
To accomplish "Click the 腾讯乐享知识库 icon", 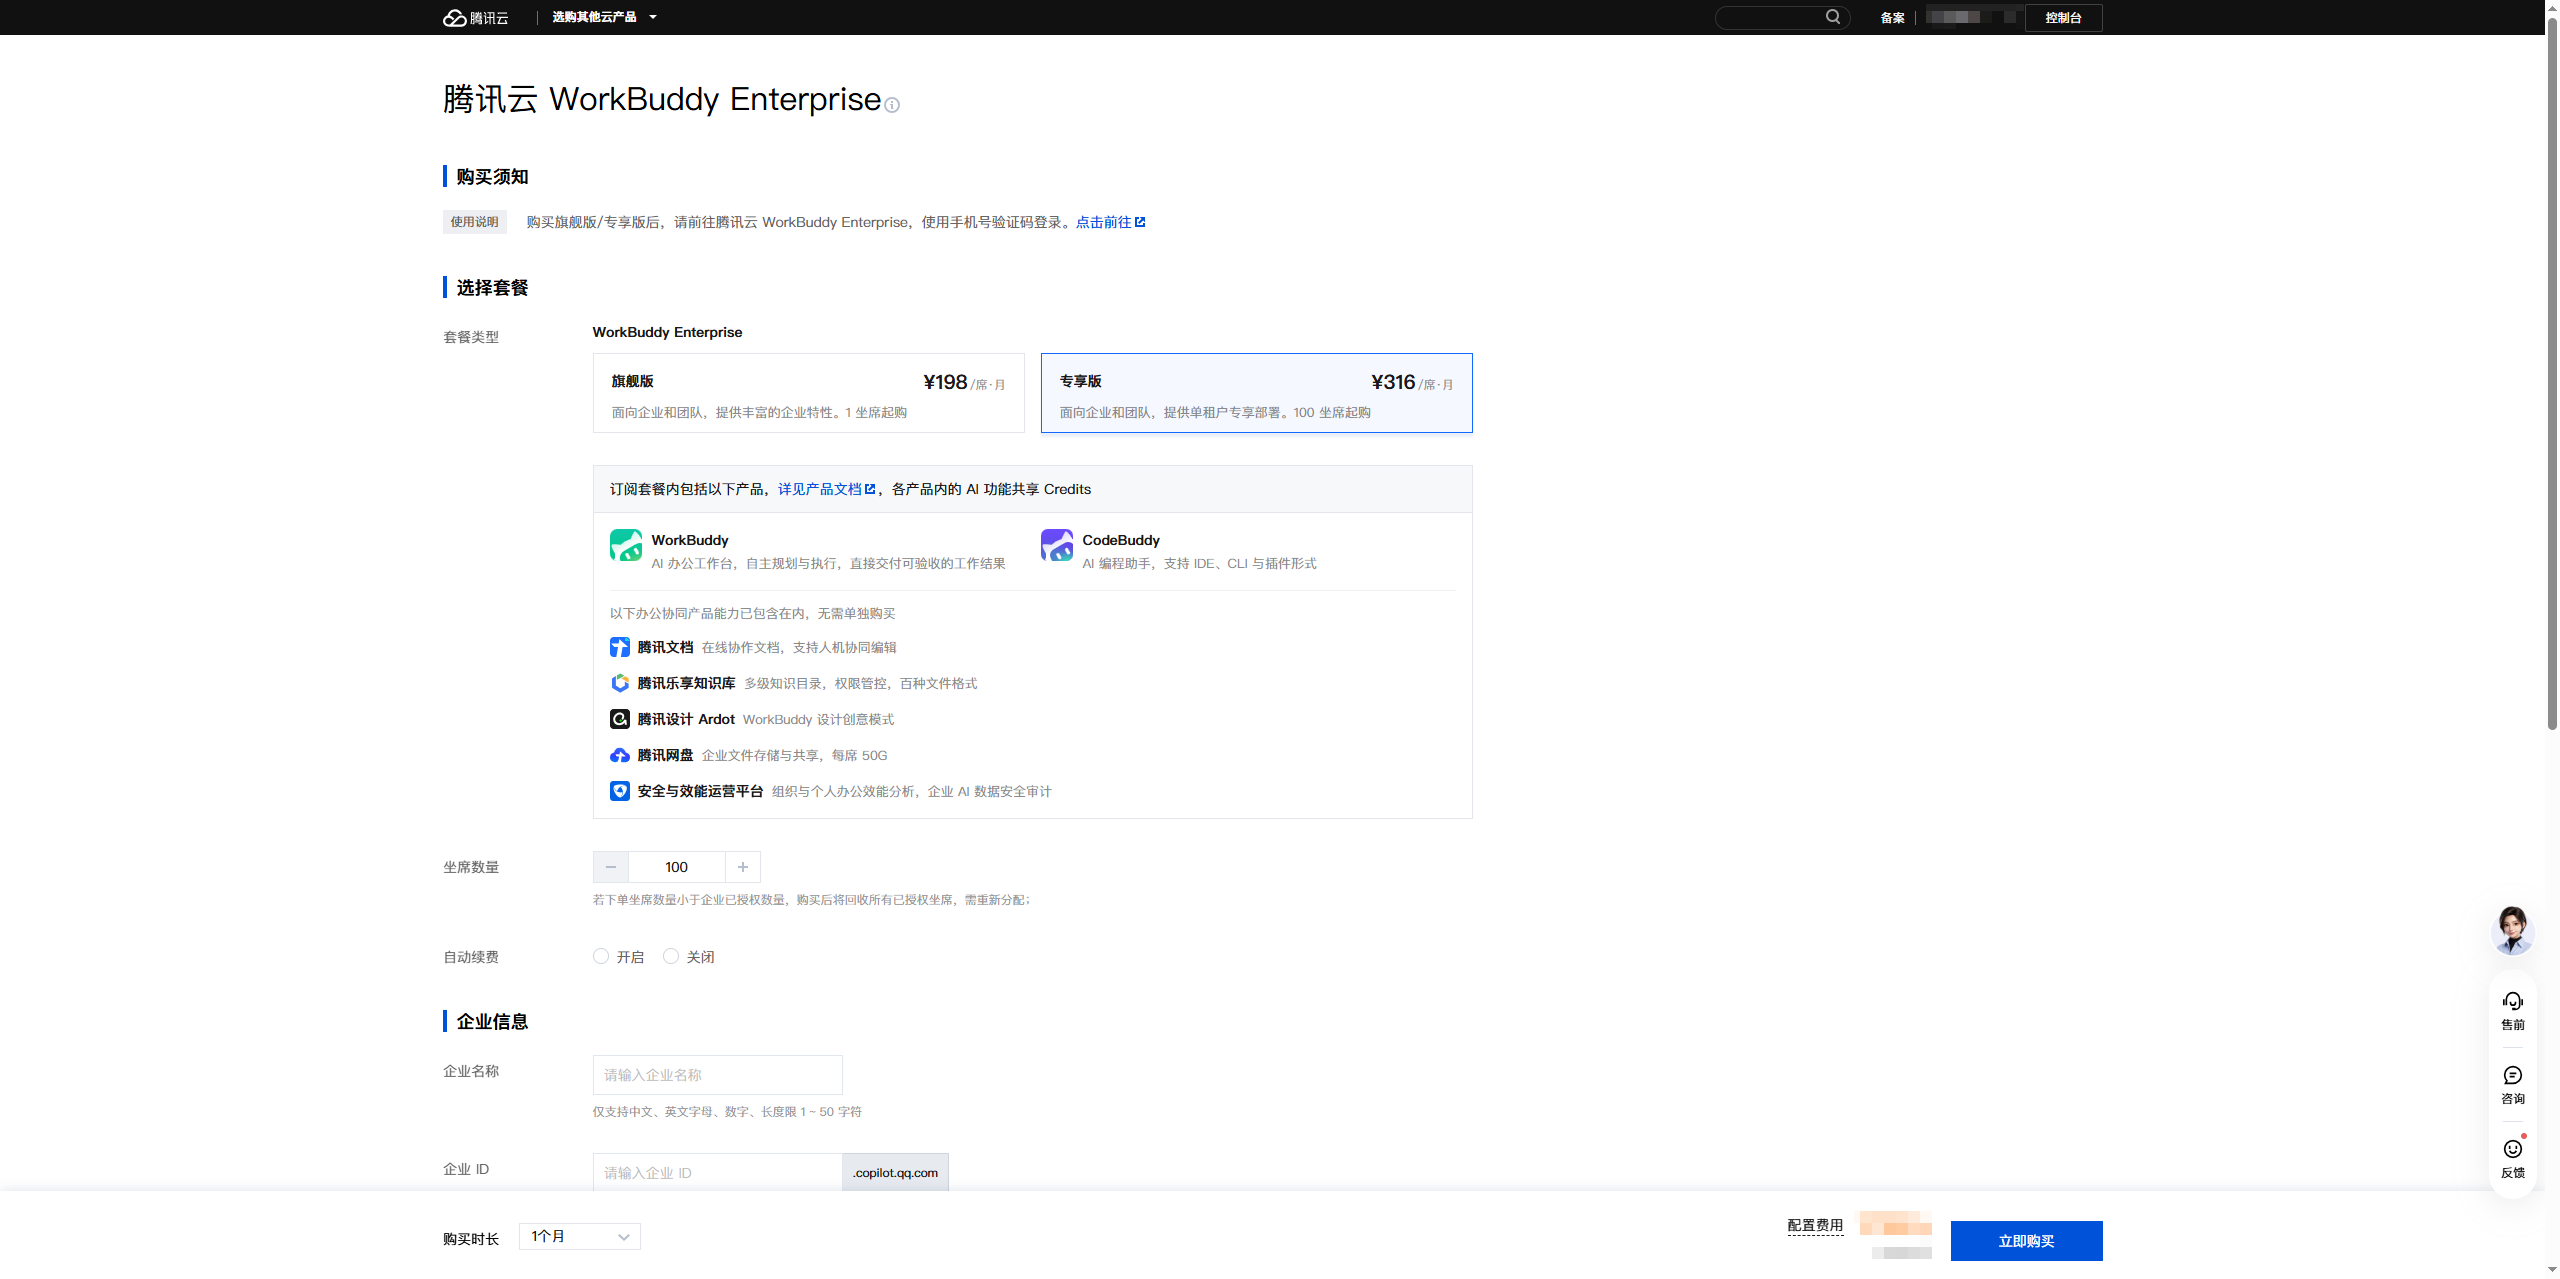I will (620, 683).
